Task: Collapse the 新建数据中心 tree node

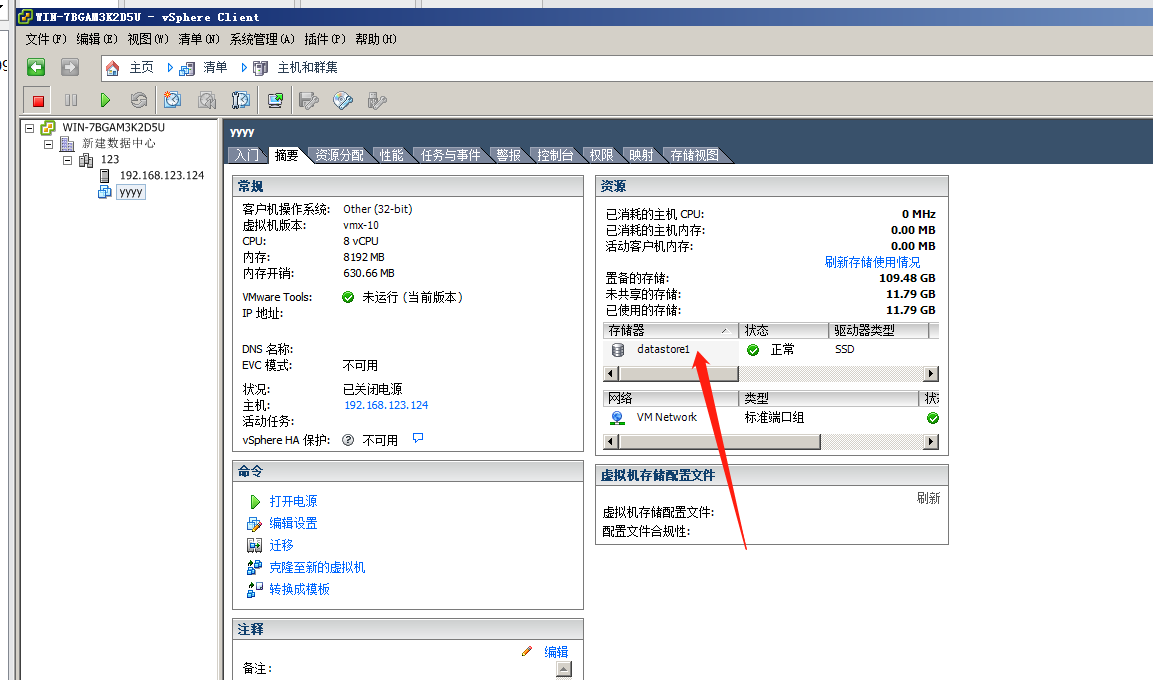Action: [x=49, y=144]
